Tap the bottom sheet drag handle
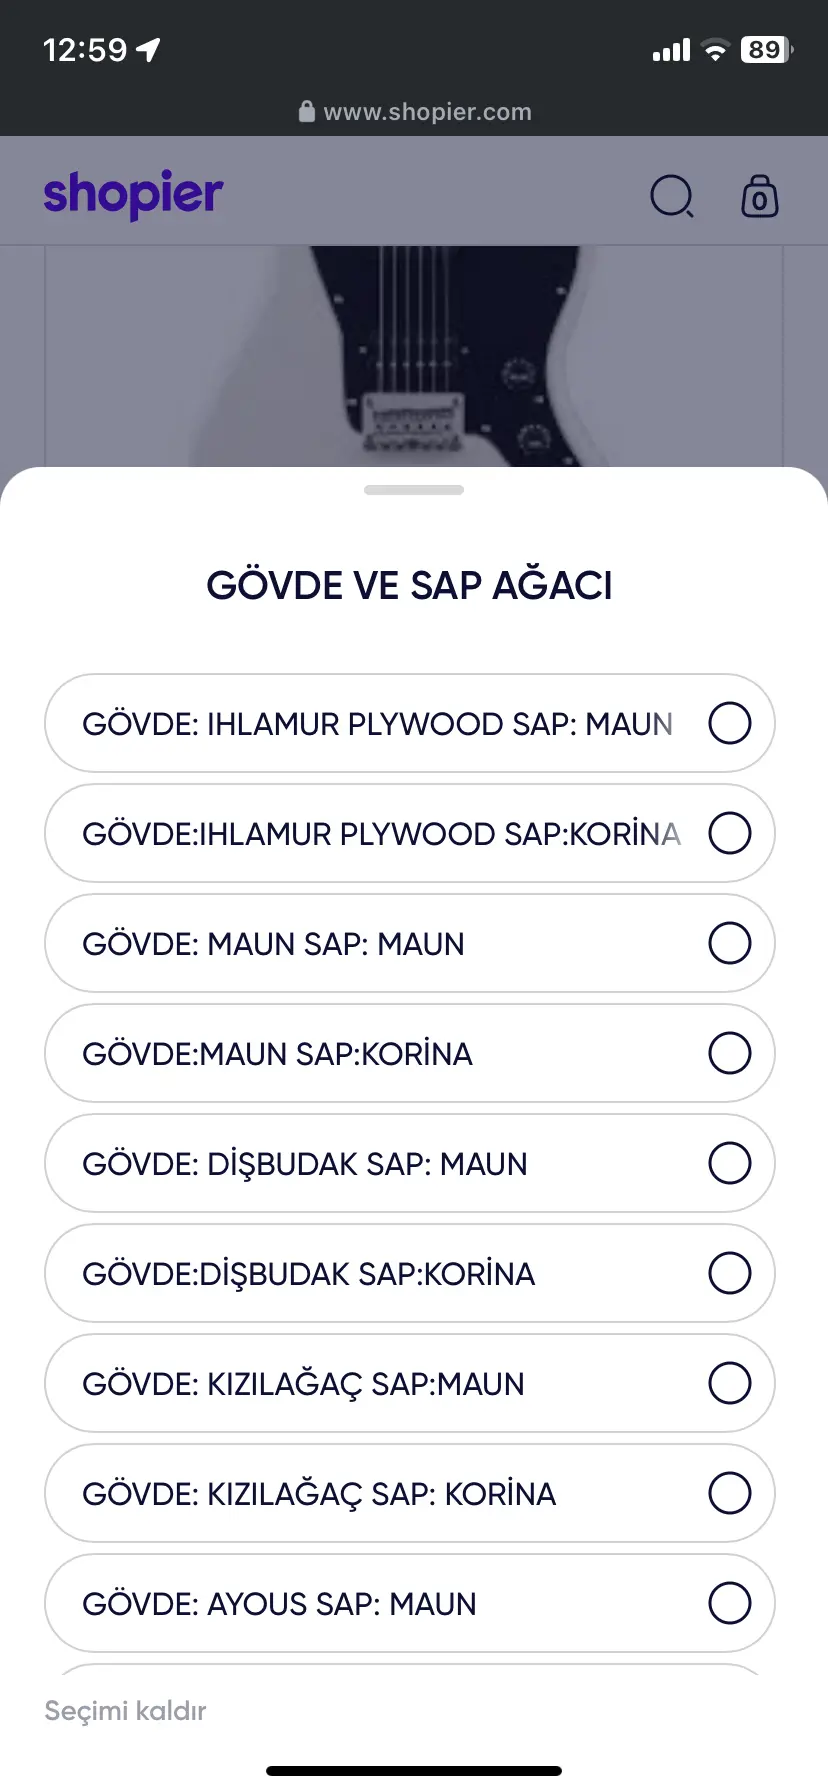The height and width of the screenshot is (1792, 828). [414, 490]
